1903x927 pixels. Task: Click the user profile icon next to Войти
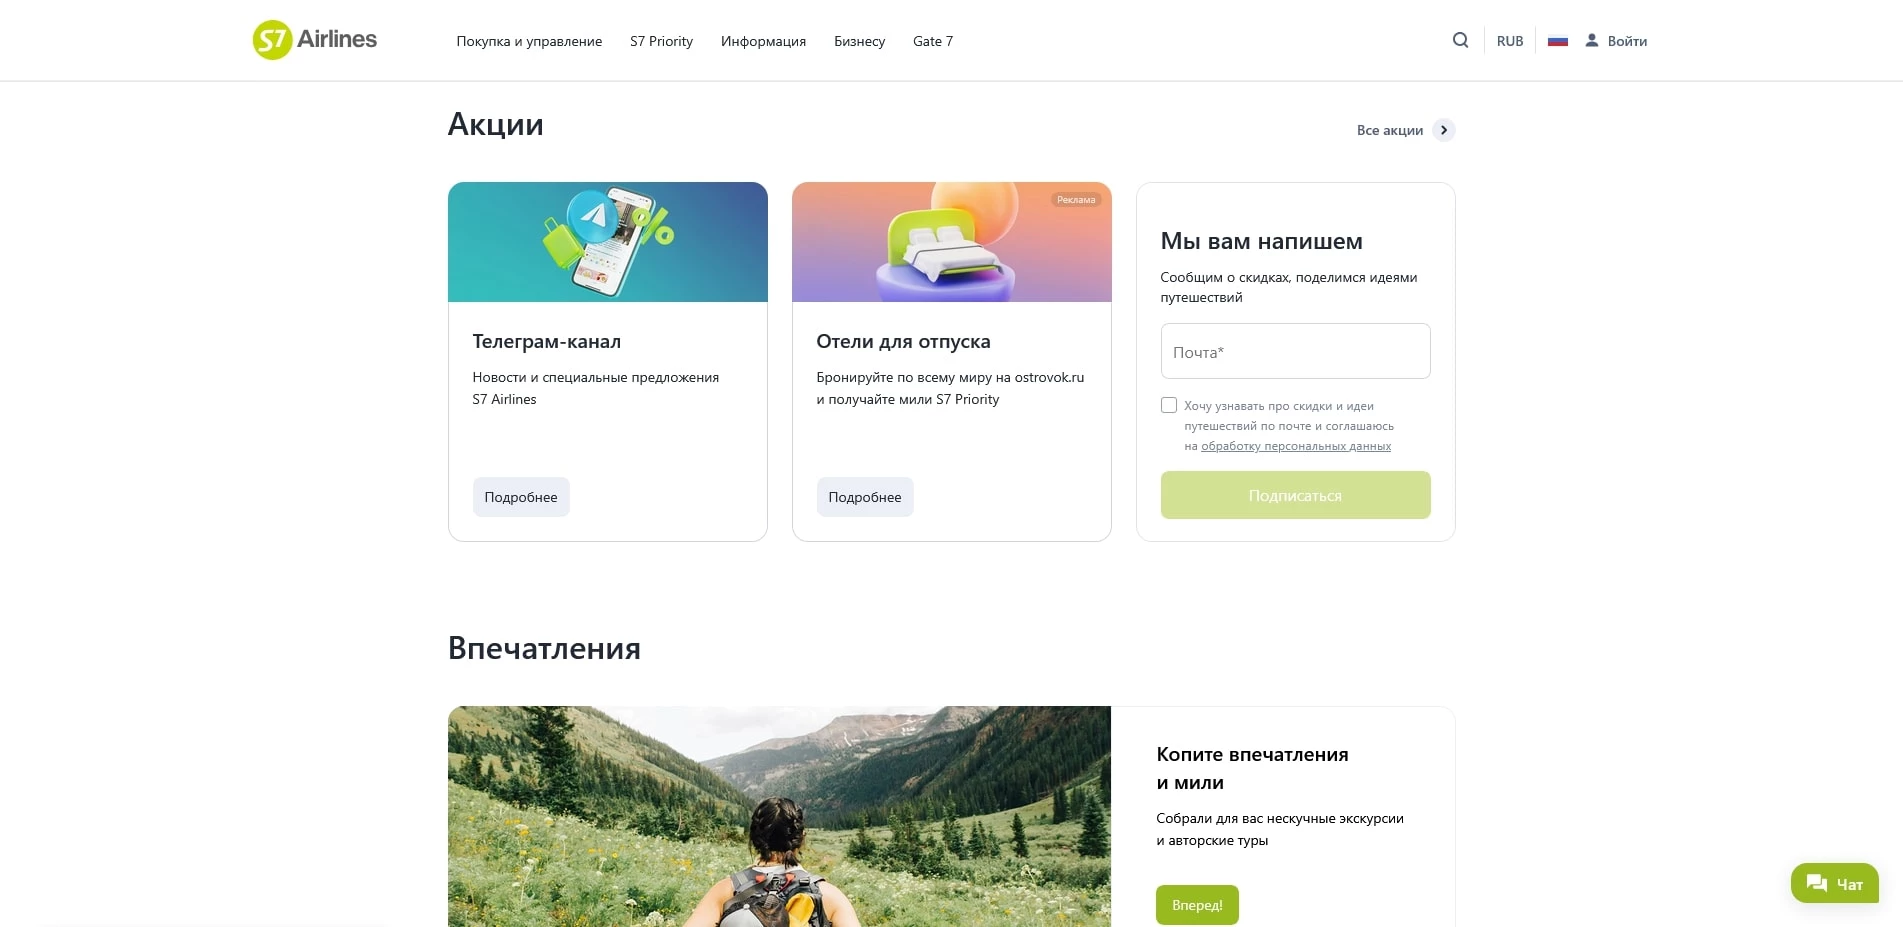click(1591, 40)
